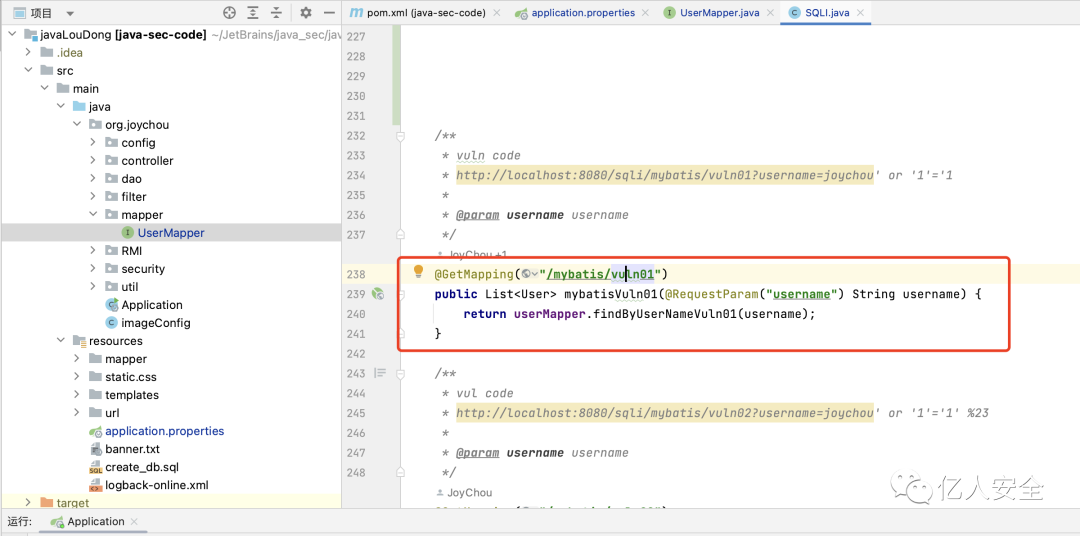1080x536 pixels.
Task: Expand the dao package
Action: 93,178
